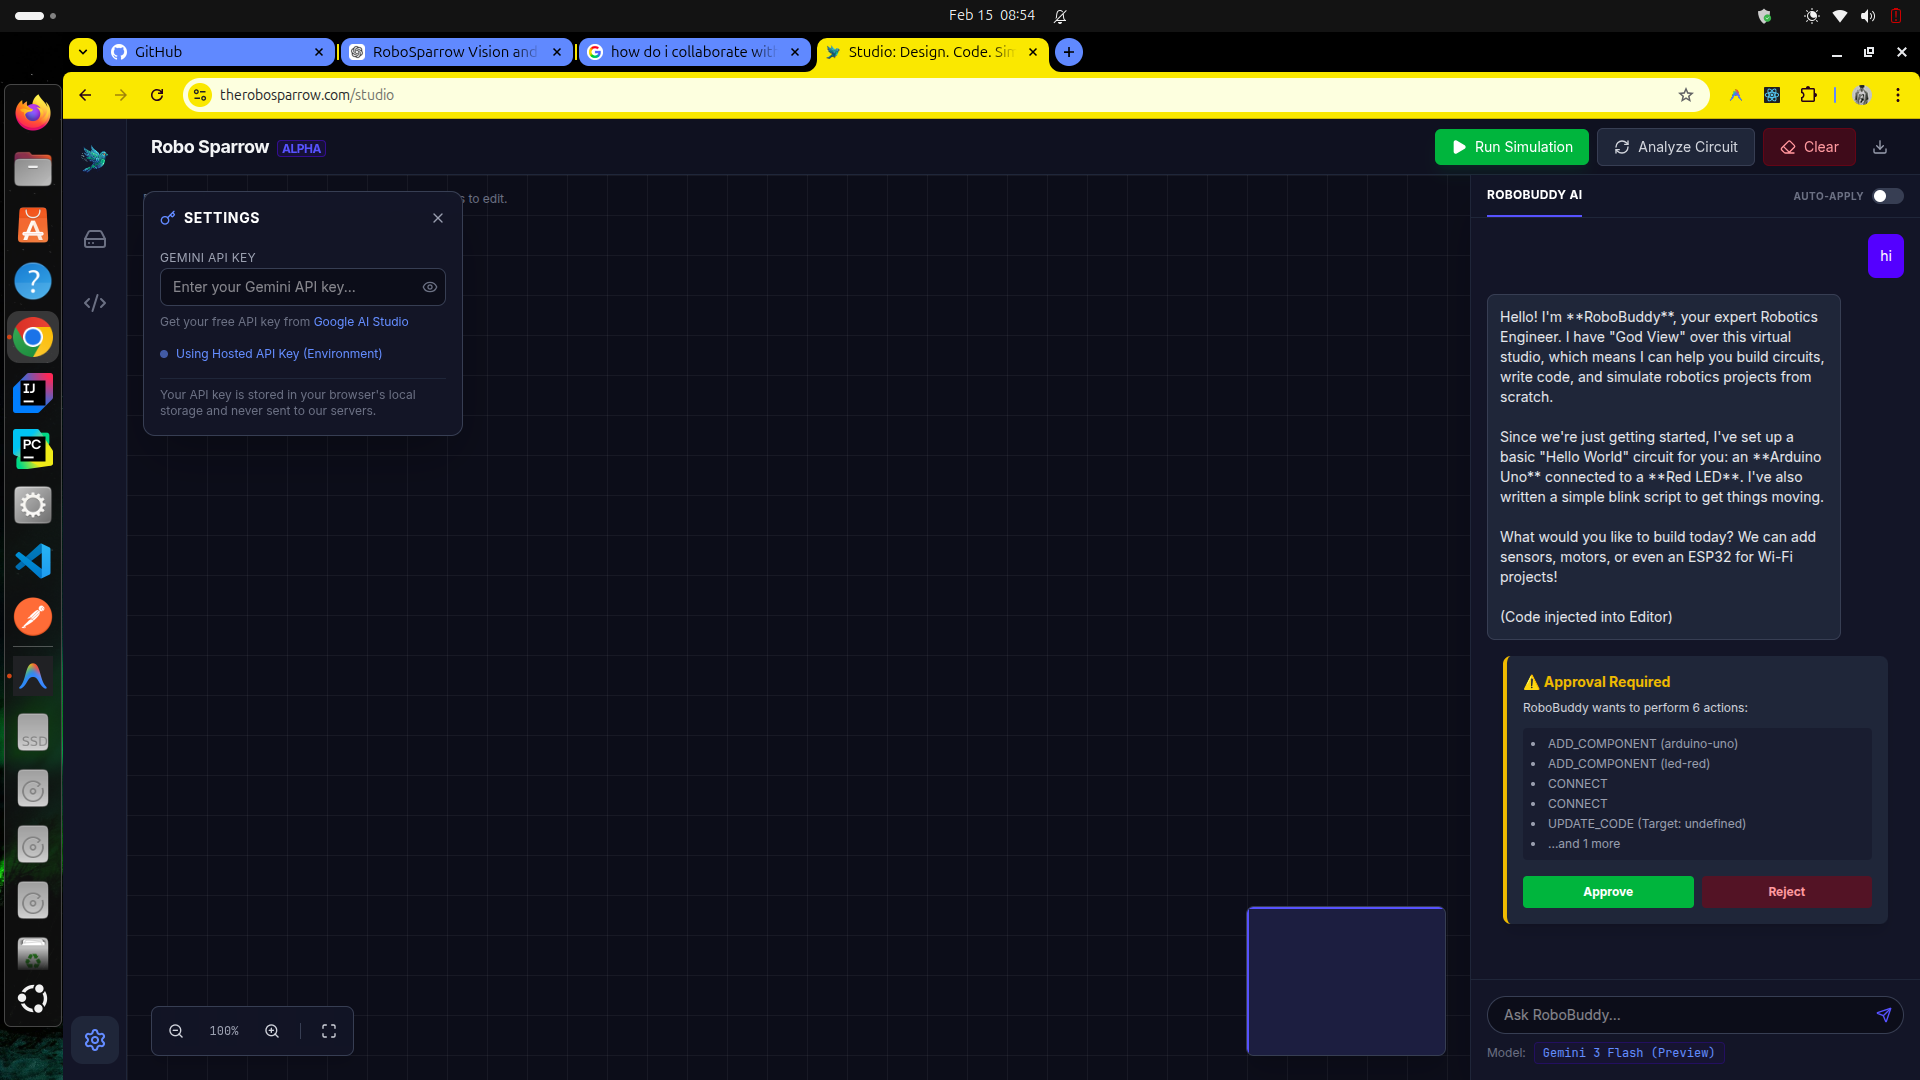
Task: Open Chrome tab search dropdown arrow
Action: click(x=83, y=52)
